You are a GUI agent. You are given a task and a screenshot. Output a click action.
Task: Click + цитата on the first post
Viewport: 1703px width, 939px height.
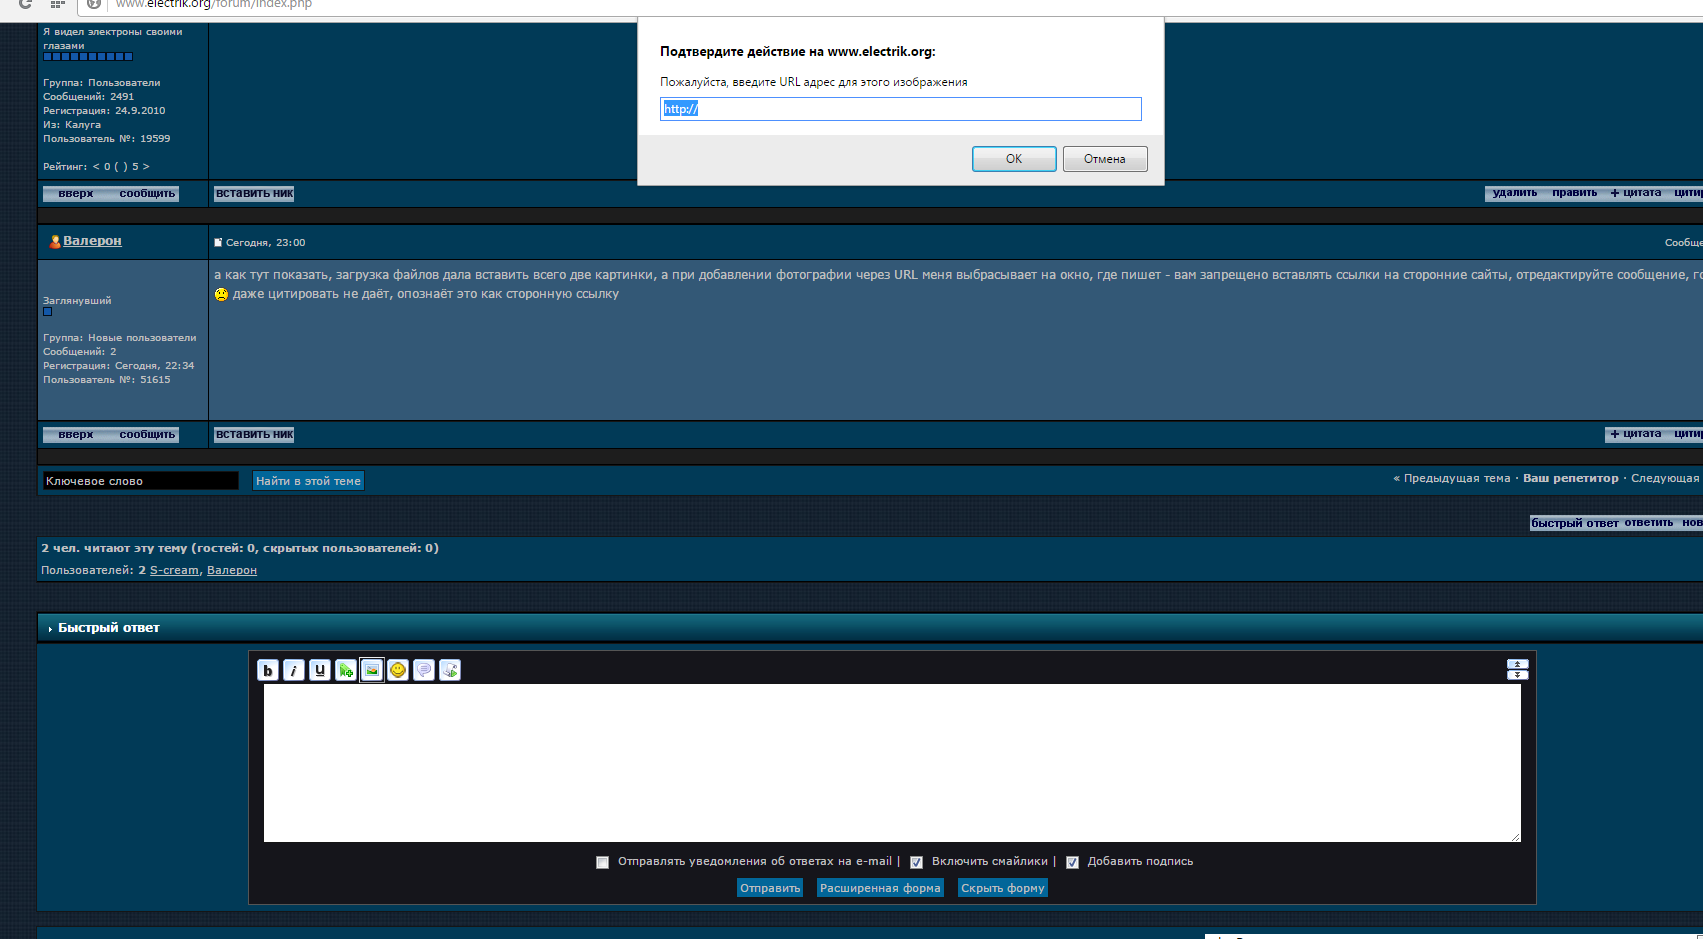1636,193
